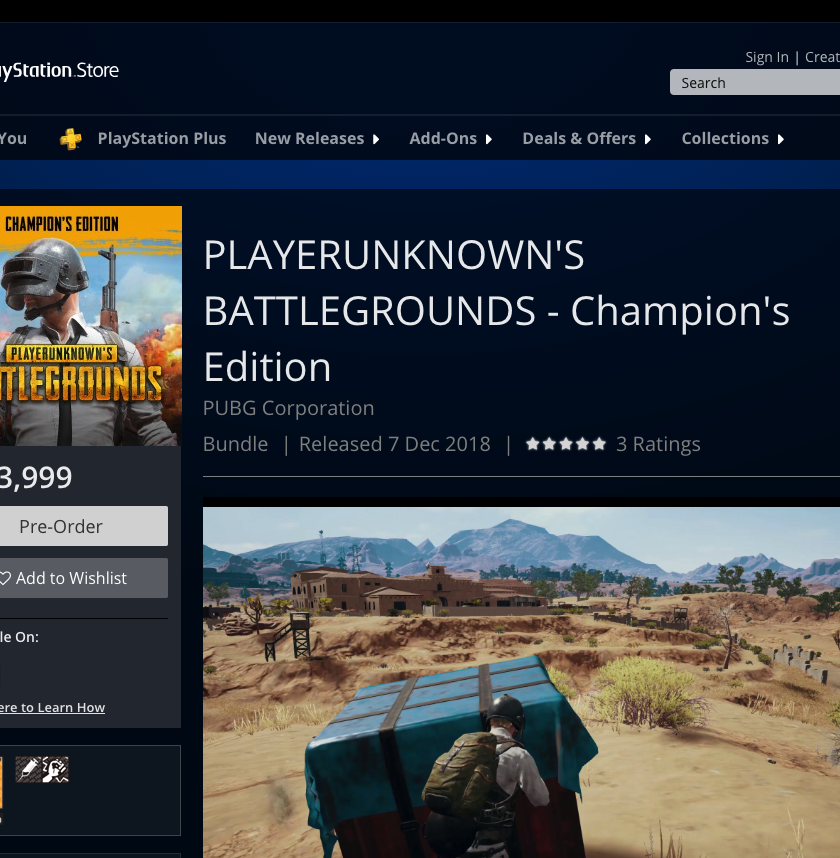Expand the New Releases dropdown arrow
Screen dimensions: 840x858
376,139
